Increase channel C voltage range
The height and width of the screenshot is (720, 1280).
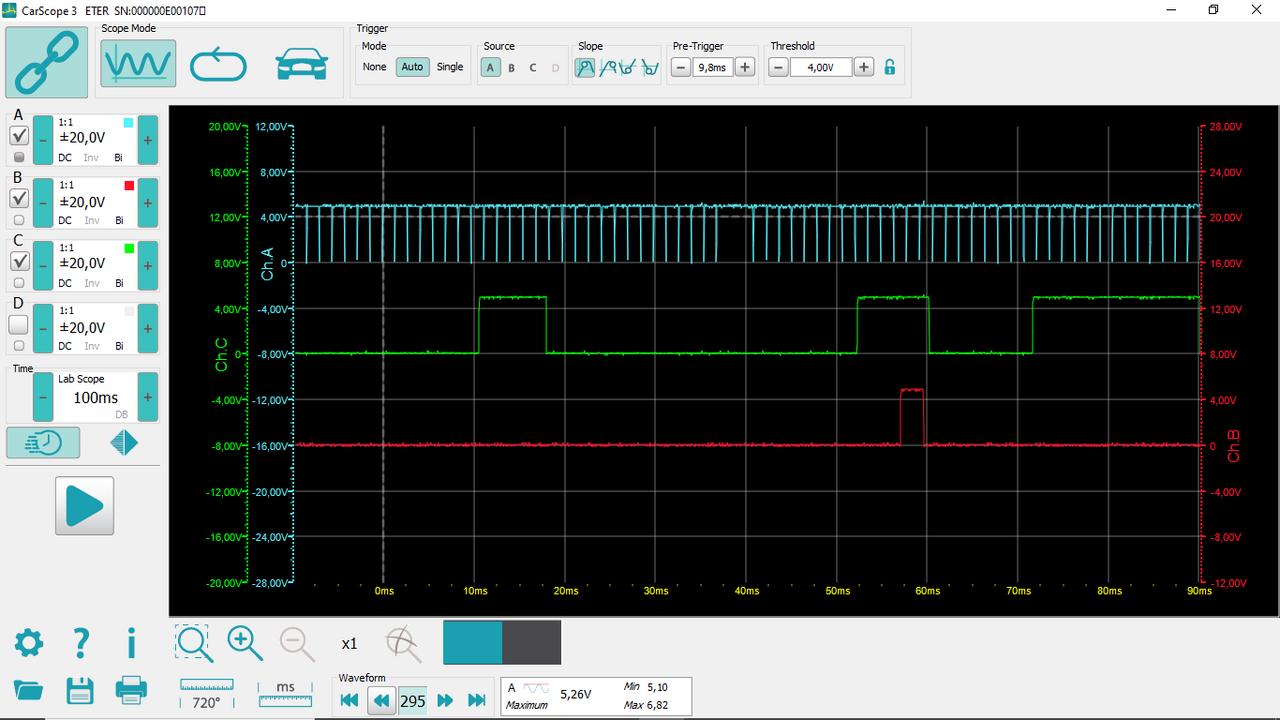click(148, 266)
